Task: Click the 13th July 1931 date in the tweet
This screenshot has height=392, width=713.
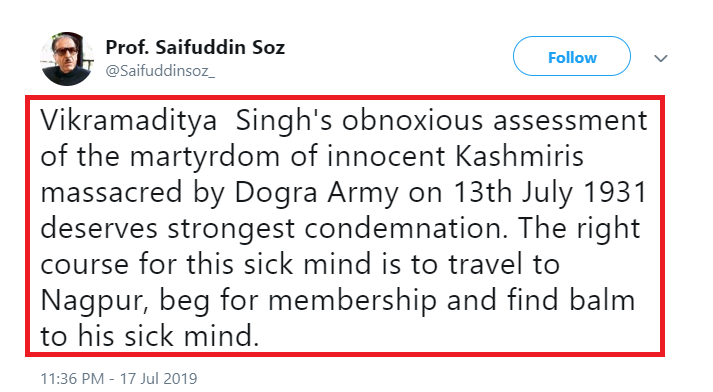Action: coord(550,193)
